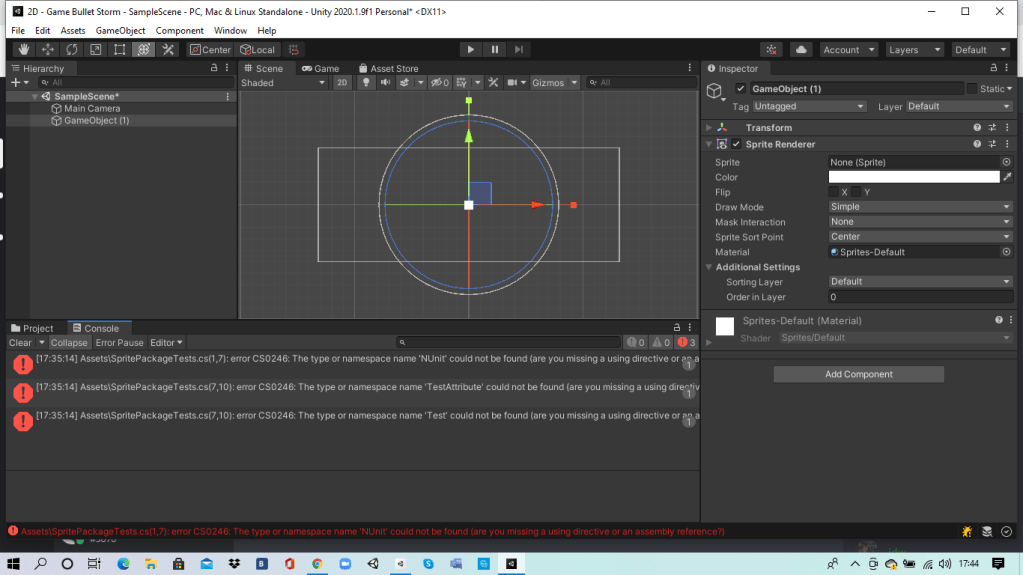Click the white Color swatch field
The width and height of the screenshot is (1023, 575).
tap(913, 177)
